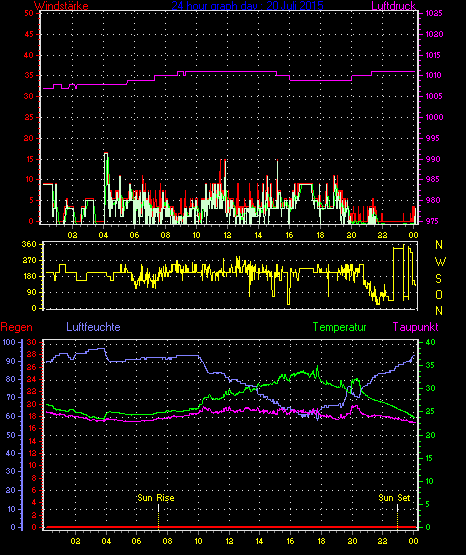Click the magenta Taupunkt legend label
466x555 pixels.
(415, 327)
